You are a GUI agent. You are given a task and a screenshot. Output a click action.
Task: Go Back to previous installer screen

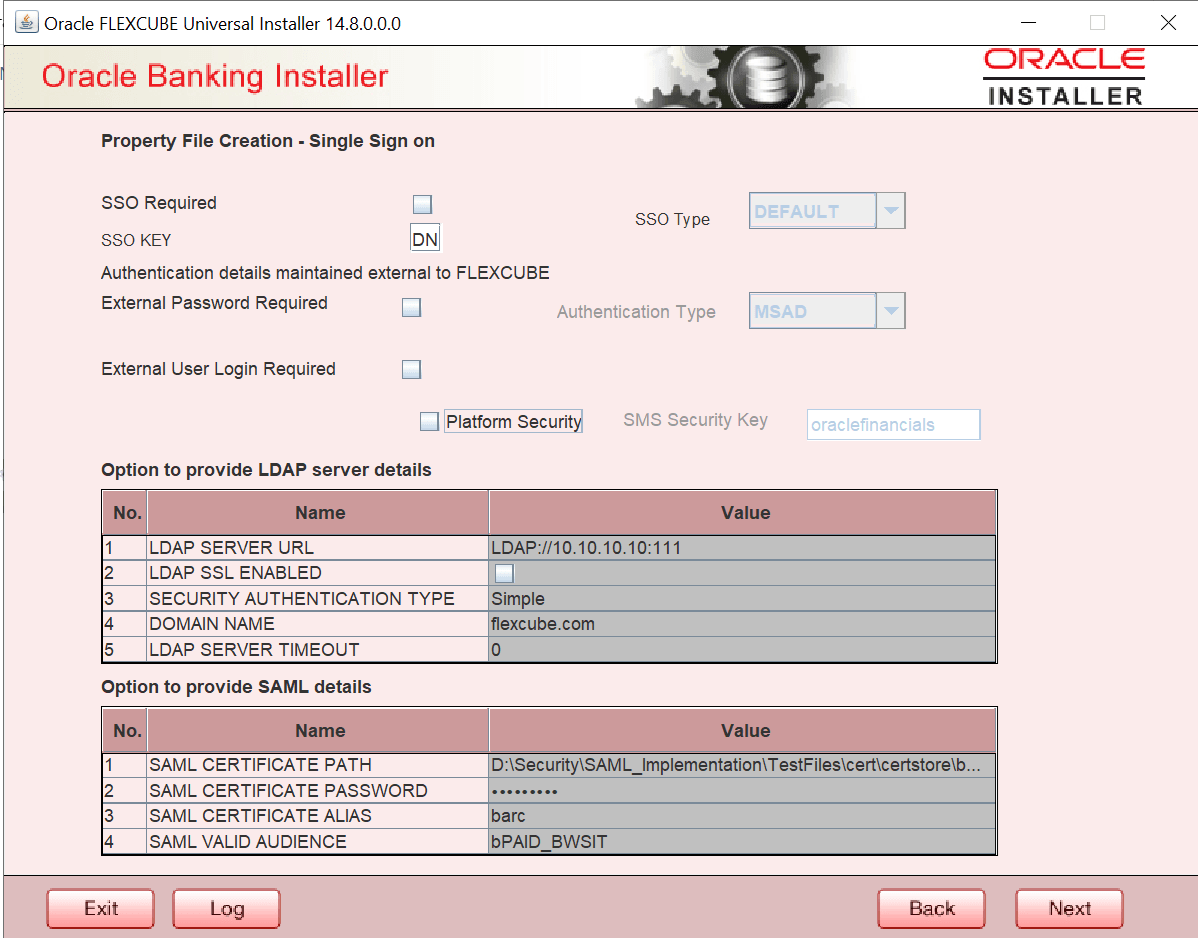pyautogui.click(x=931, y=908)
